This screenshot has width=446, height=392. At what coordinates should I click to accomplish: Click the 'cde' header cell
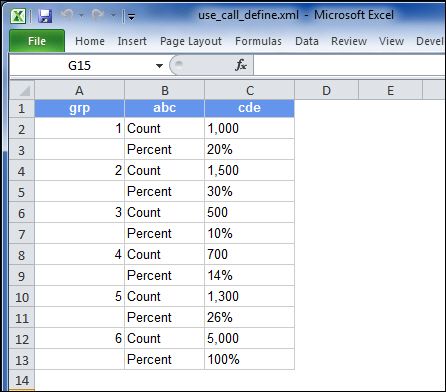point(249,108)
